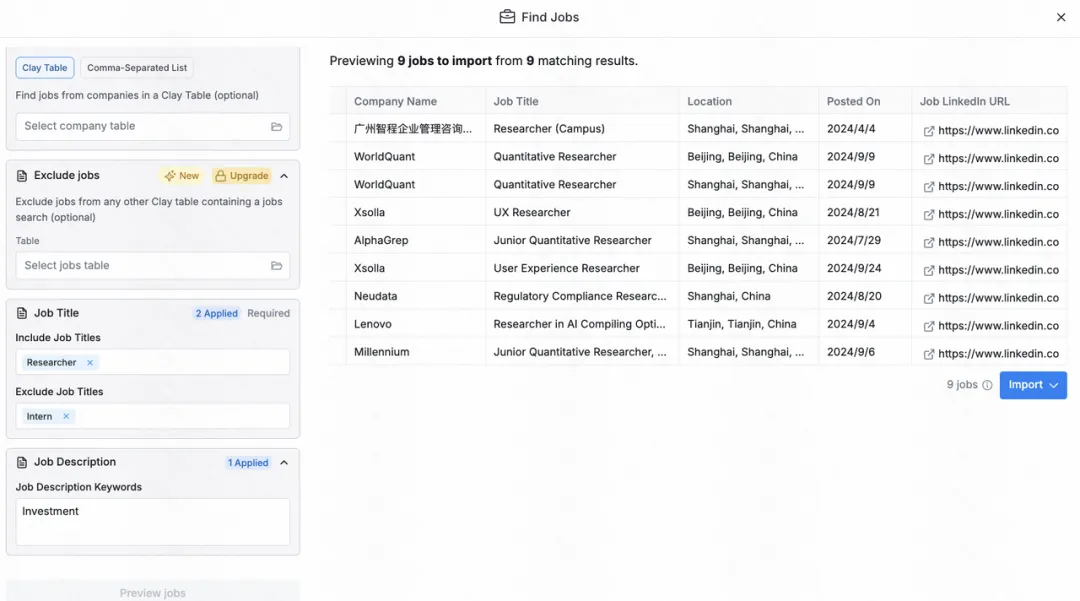Remove the Researcher job title tag
The image size is (1080, 601).
pyautogui.click(x=90, y=363)
